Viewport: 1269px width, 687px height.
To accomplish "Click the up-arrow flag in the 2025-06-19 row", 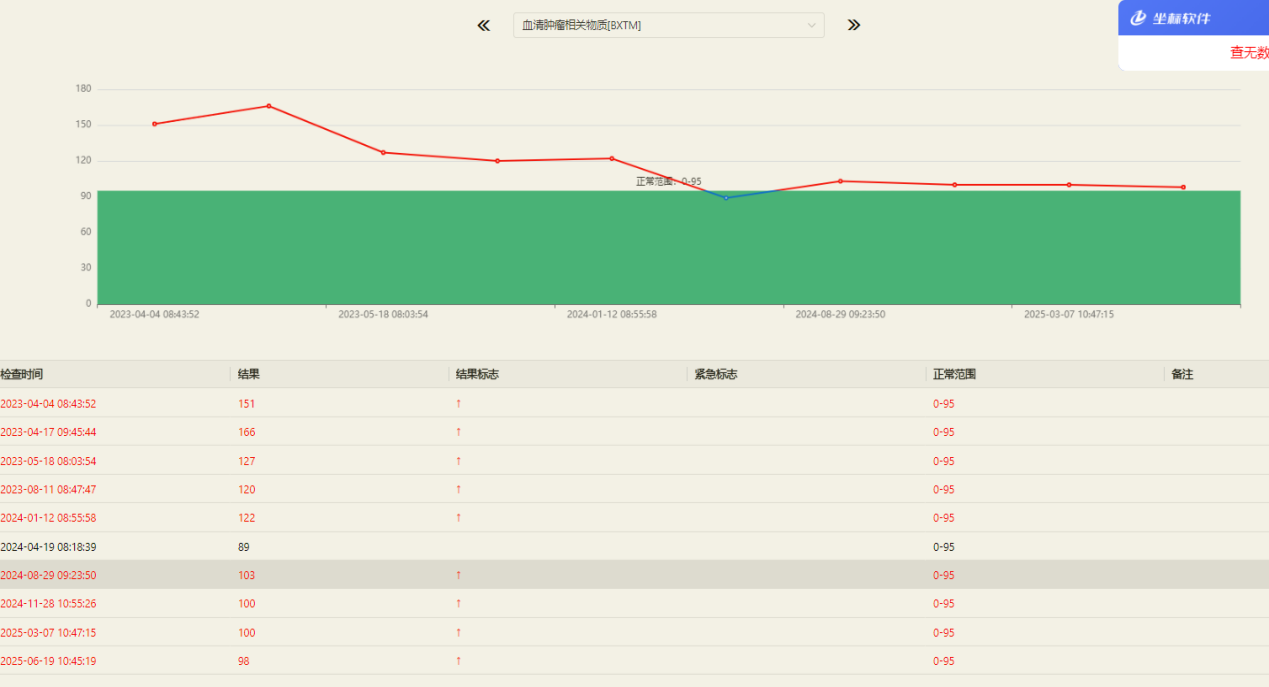I will coord(458,661).
